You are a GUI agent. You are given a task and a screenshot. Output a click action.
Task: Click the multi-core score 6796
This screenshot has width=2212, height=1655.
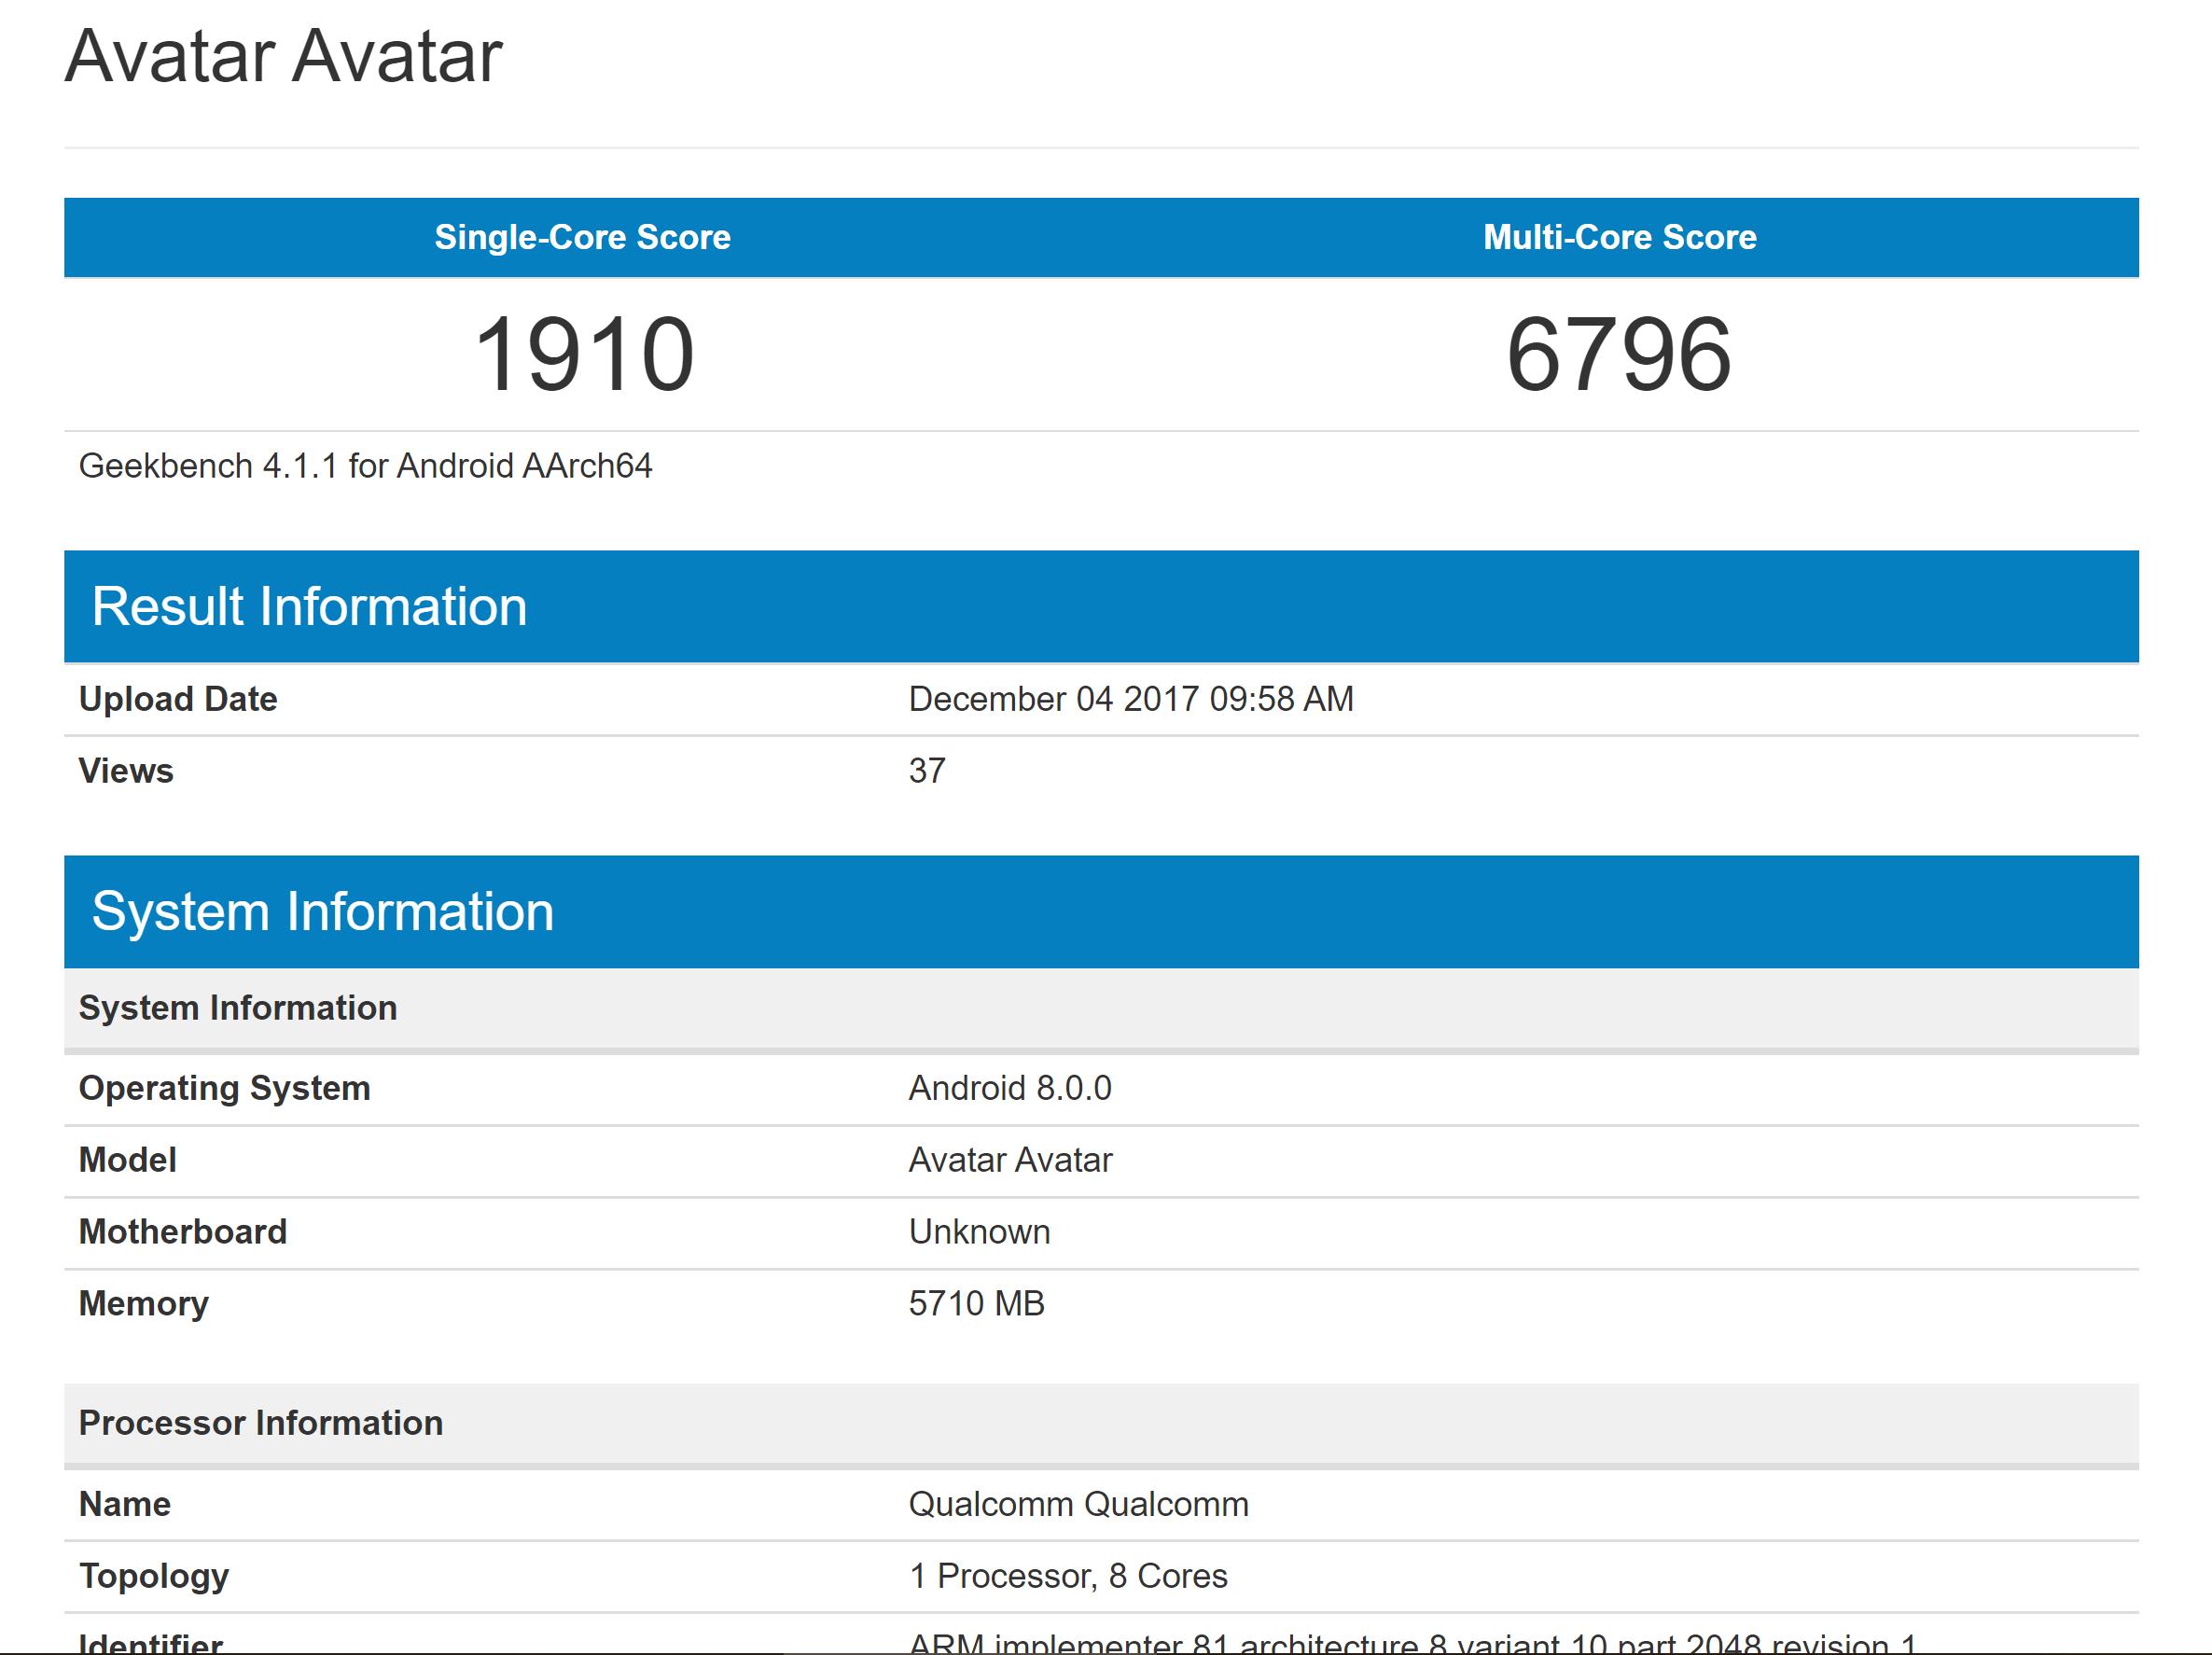click(1619, 354)
